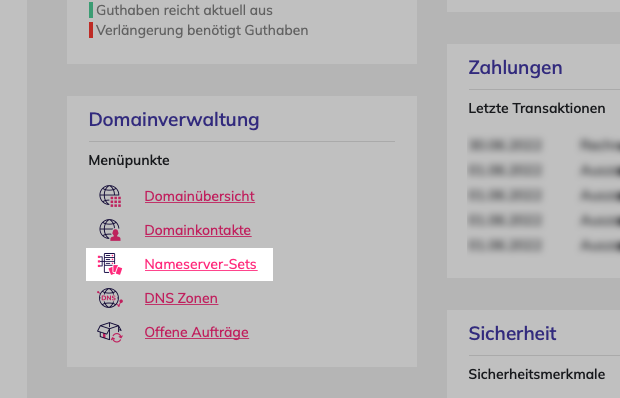Viewport: 620px width, 398px height.
Task: Click the Domainkontakte globe person icon
Action: [110, 230]
